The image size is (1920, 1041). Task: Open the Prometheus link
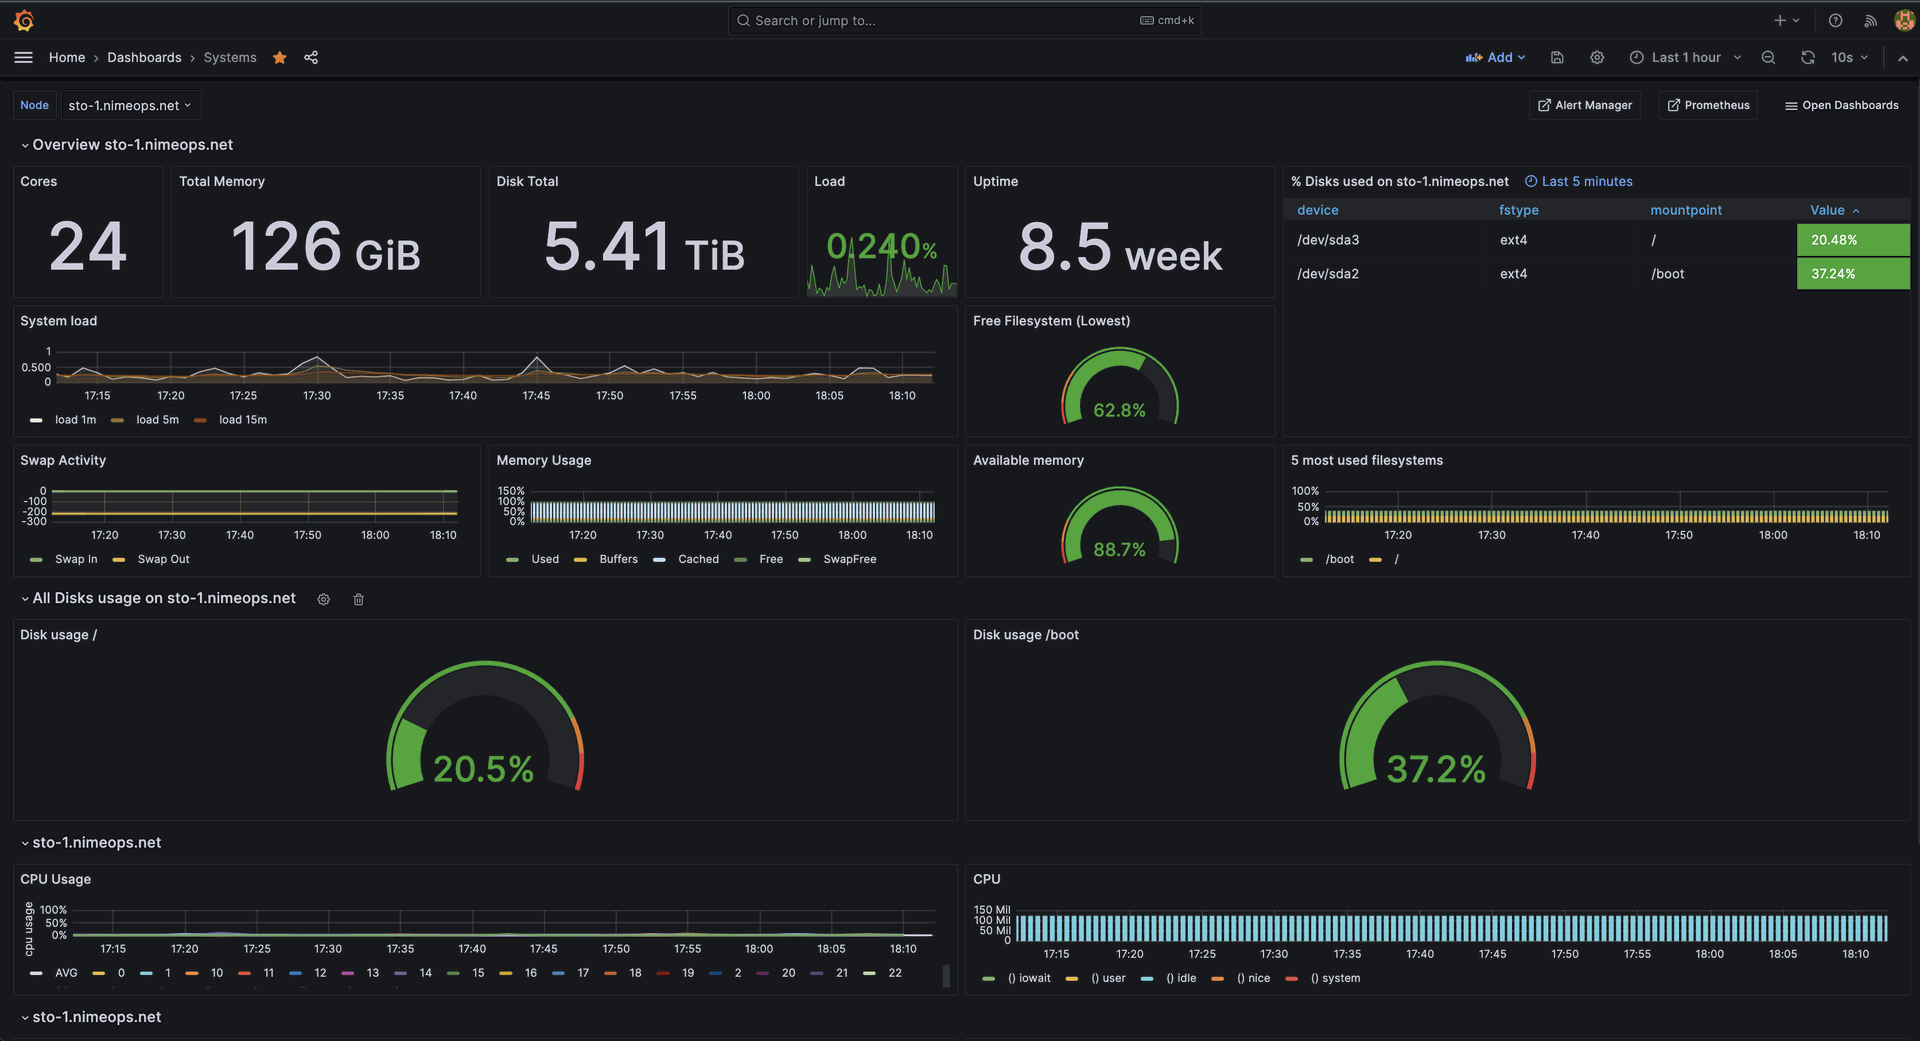[1708, 105]
